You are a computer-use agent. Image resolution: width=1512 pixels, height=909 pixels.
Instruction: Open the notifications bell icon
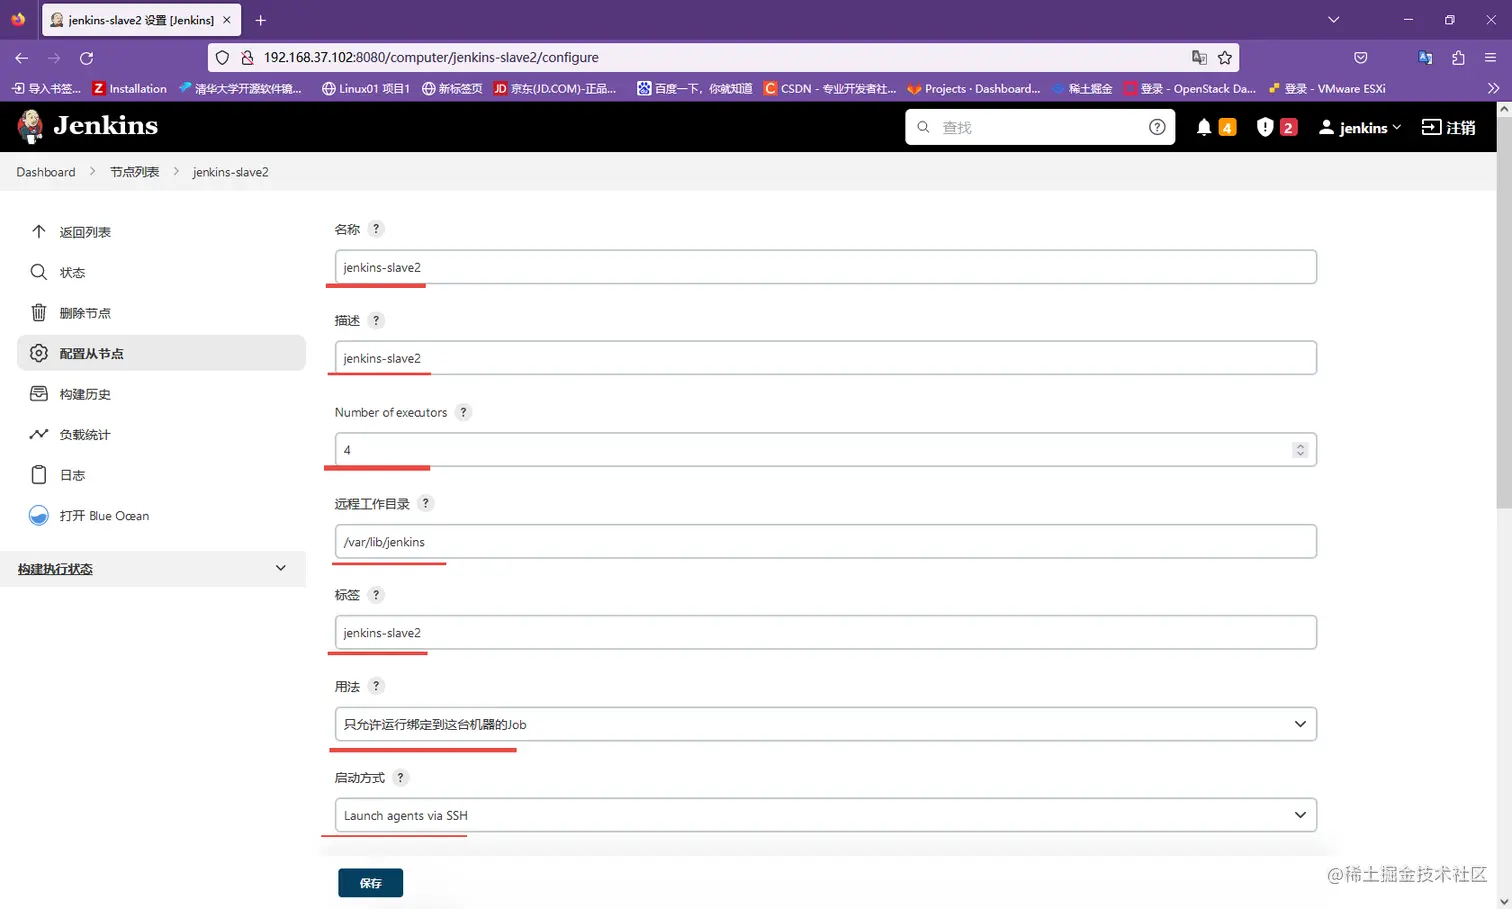point(1204,127)
